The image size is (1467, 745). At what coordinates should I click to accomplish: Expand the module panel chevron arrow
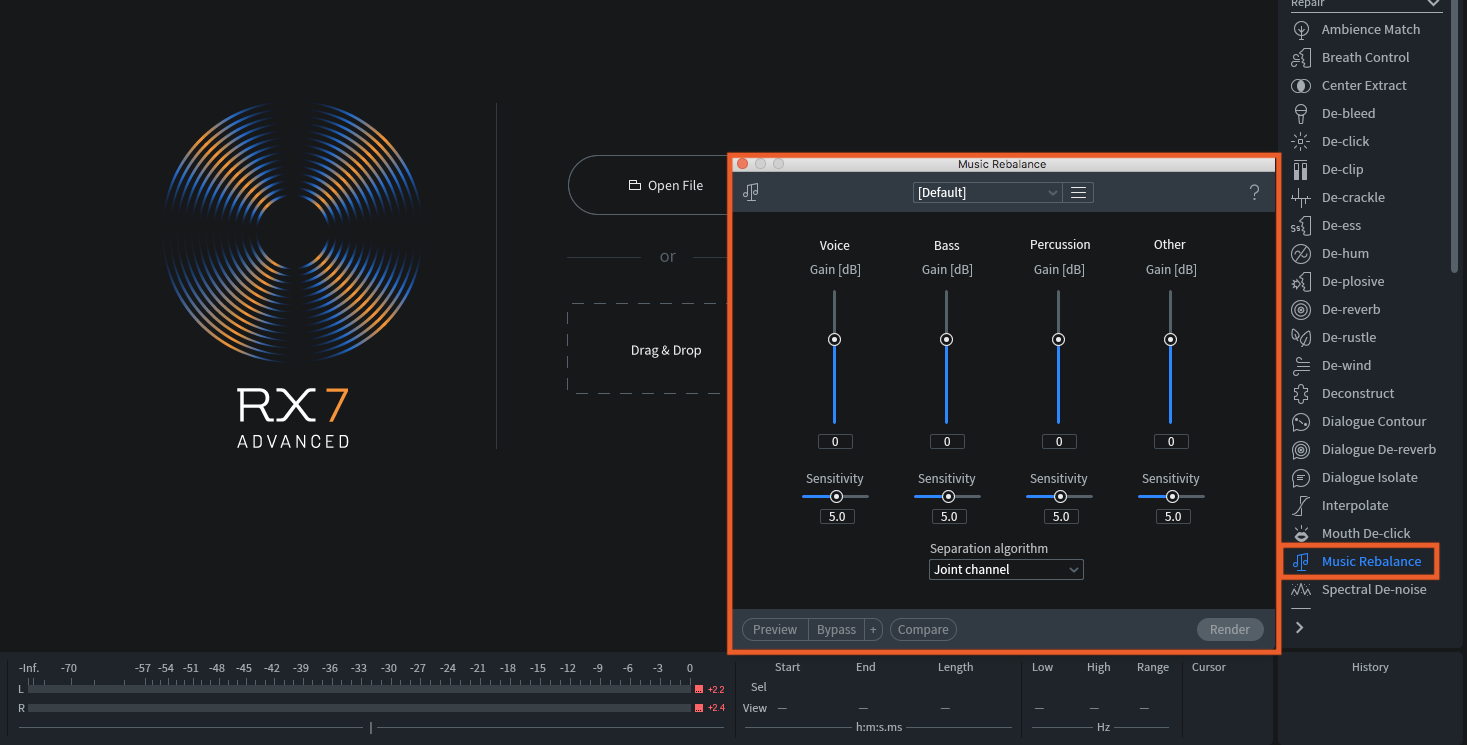coord(1299,628)
